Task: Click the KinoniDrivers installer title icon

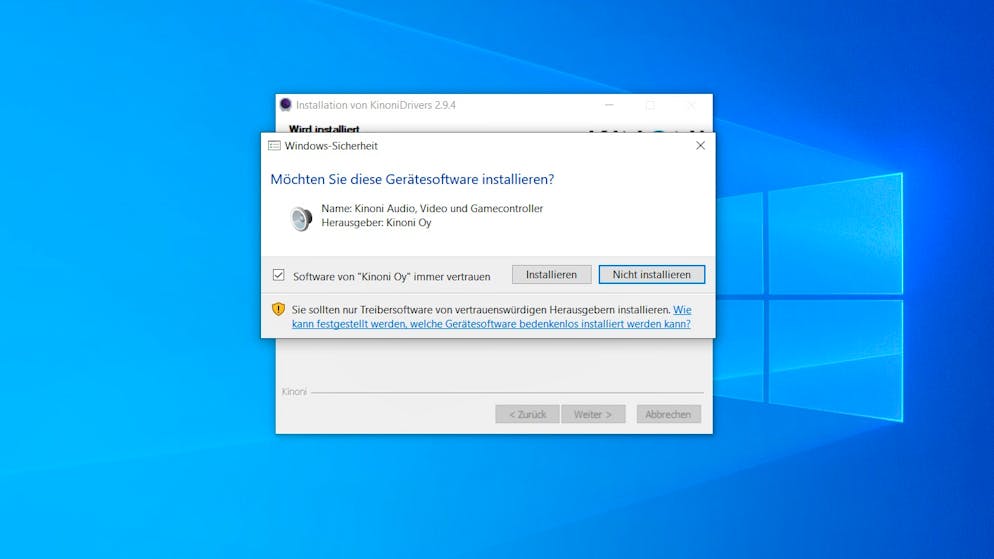Action: click(285, 105)
